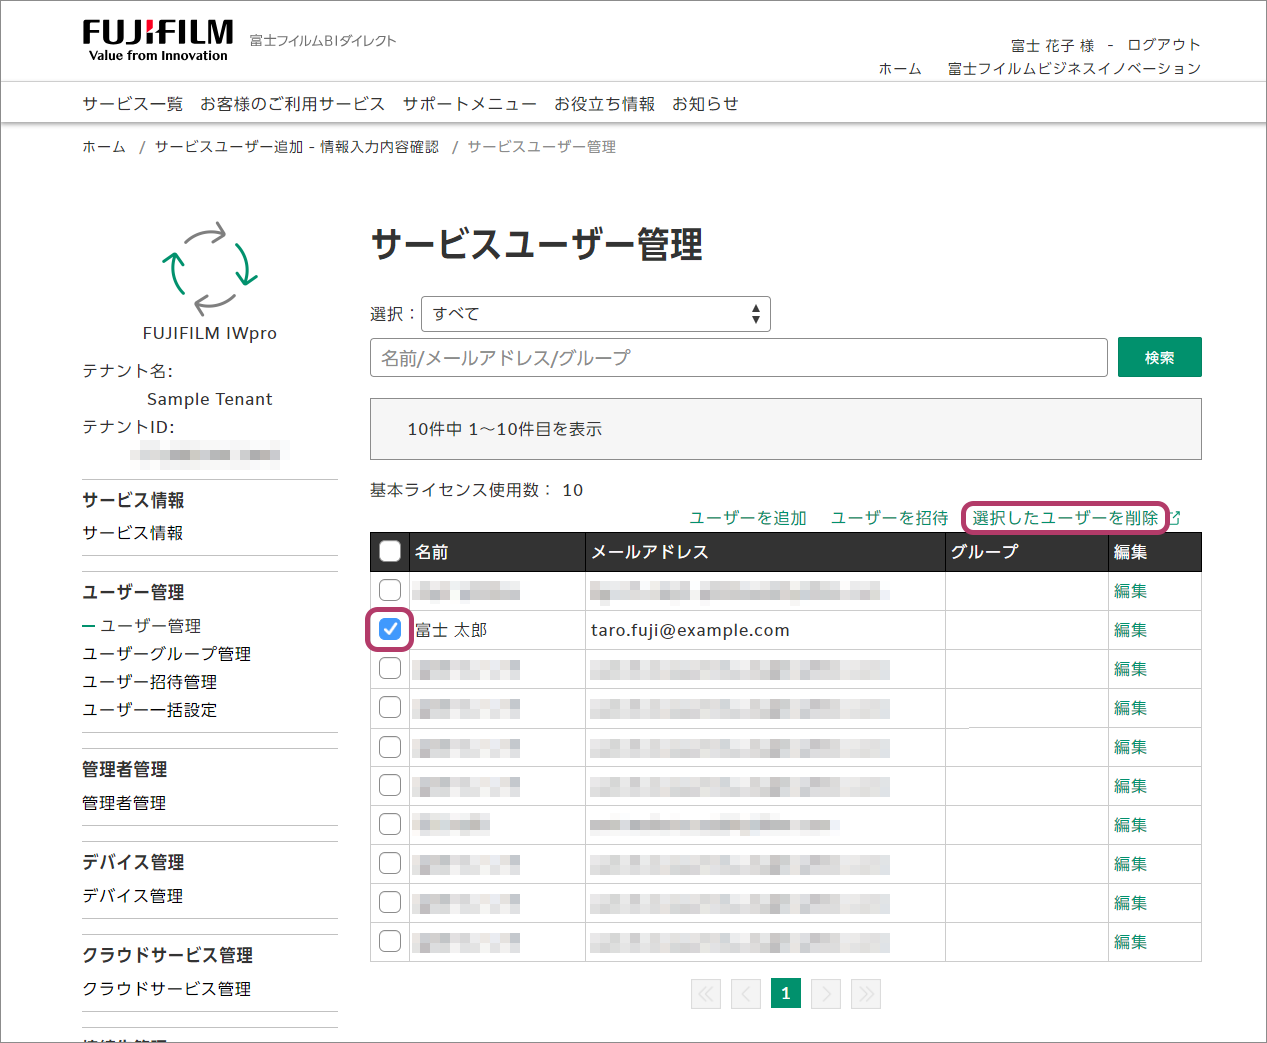Image resolution: width=1267 pixels, height=1043 pixels.
Task: Click the FUJIFILM logo
Action: [x=158, y=40]
